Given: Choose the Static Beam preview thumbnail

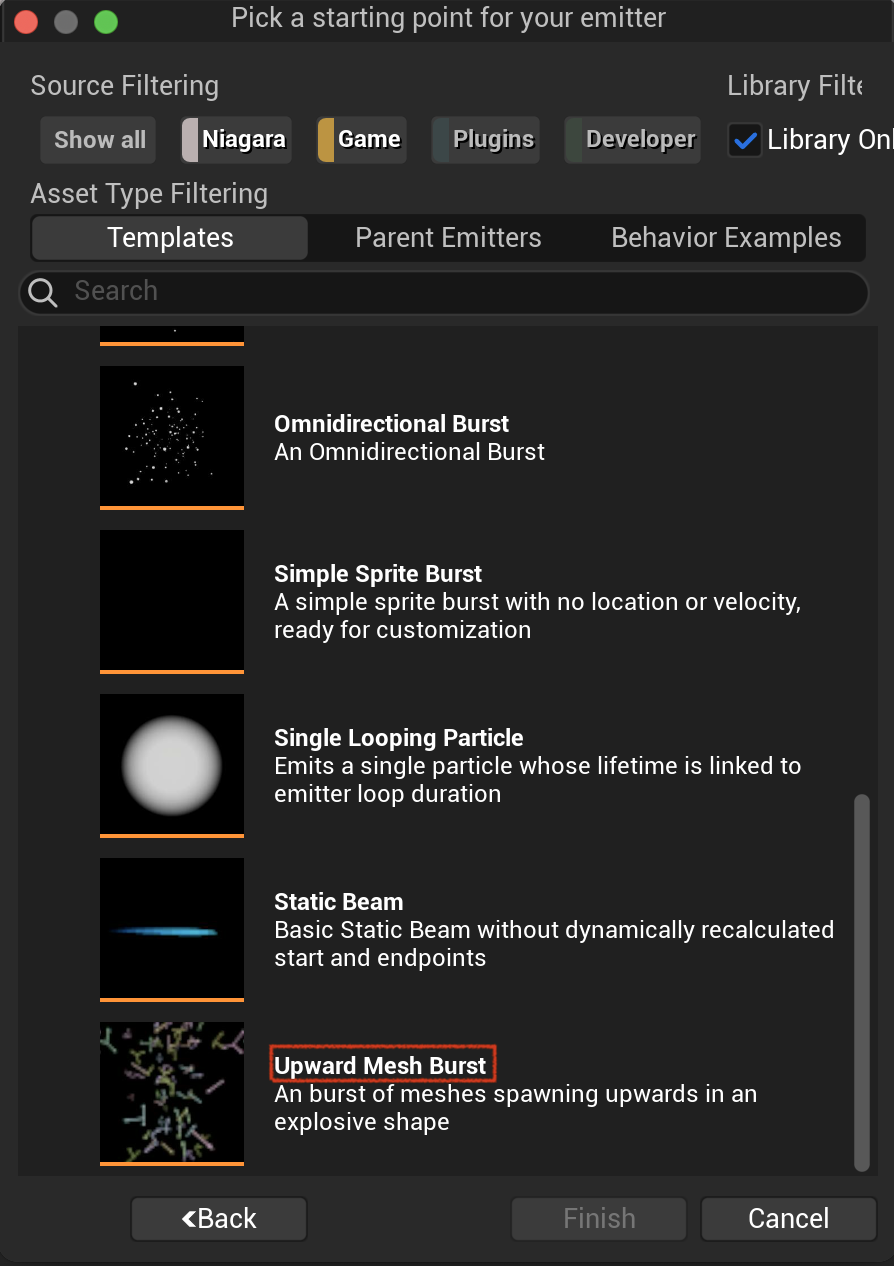Looking at the screenshot, I should click(172, 928).
